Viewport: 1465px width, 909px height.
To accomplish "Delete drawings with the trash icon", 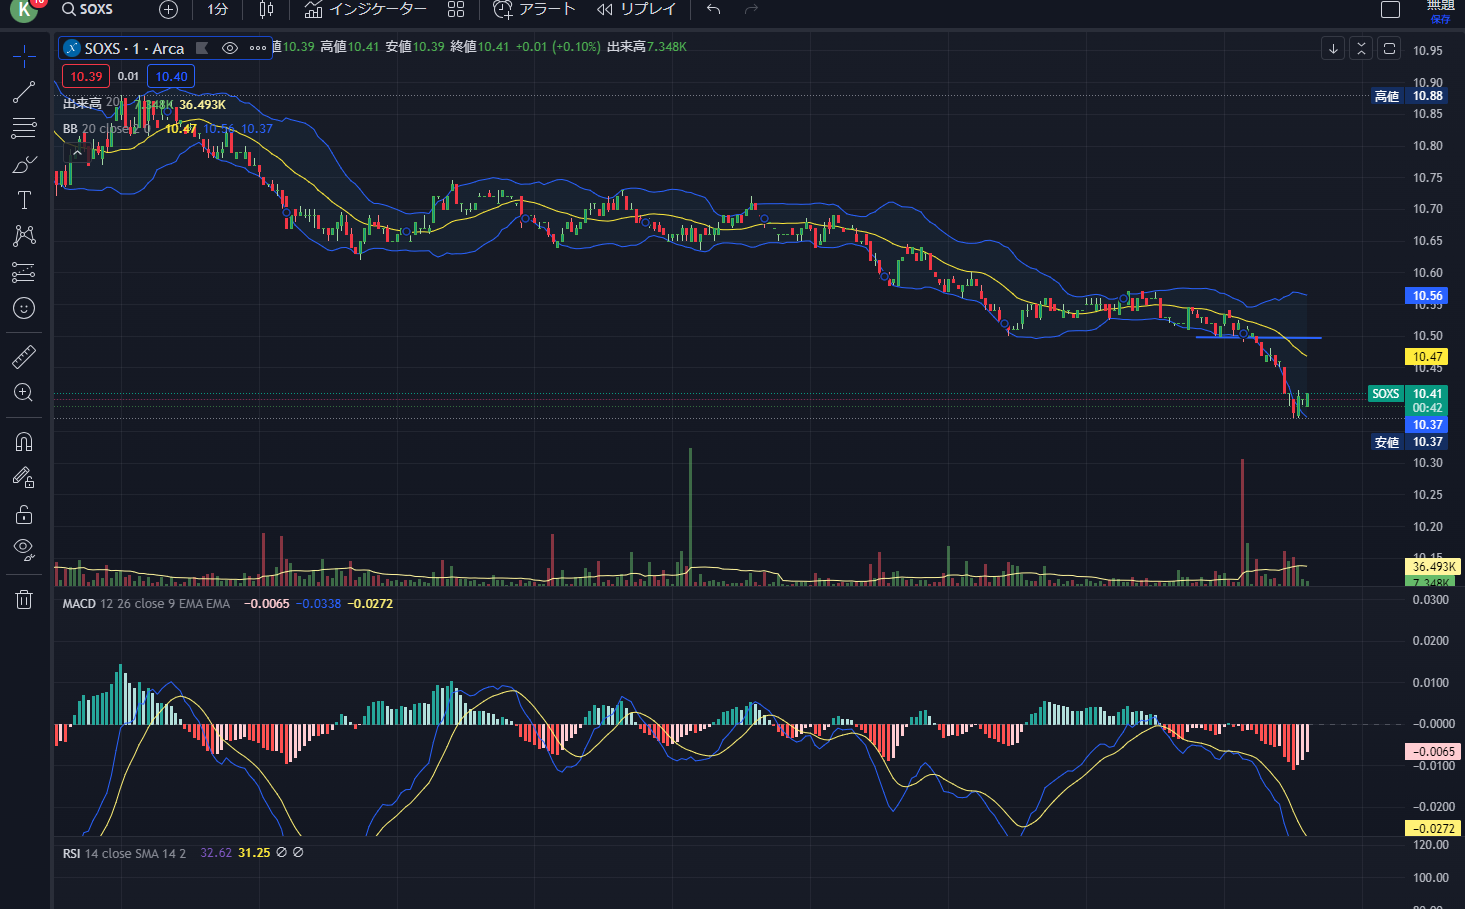I will coord(24,599).
